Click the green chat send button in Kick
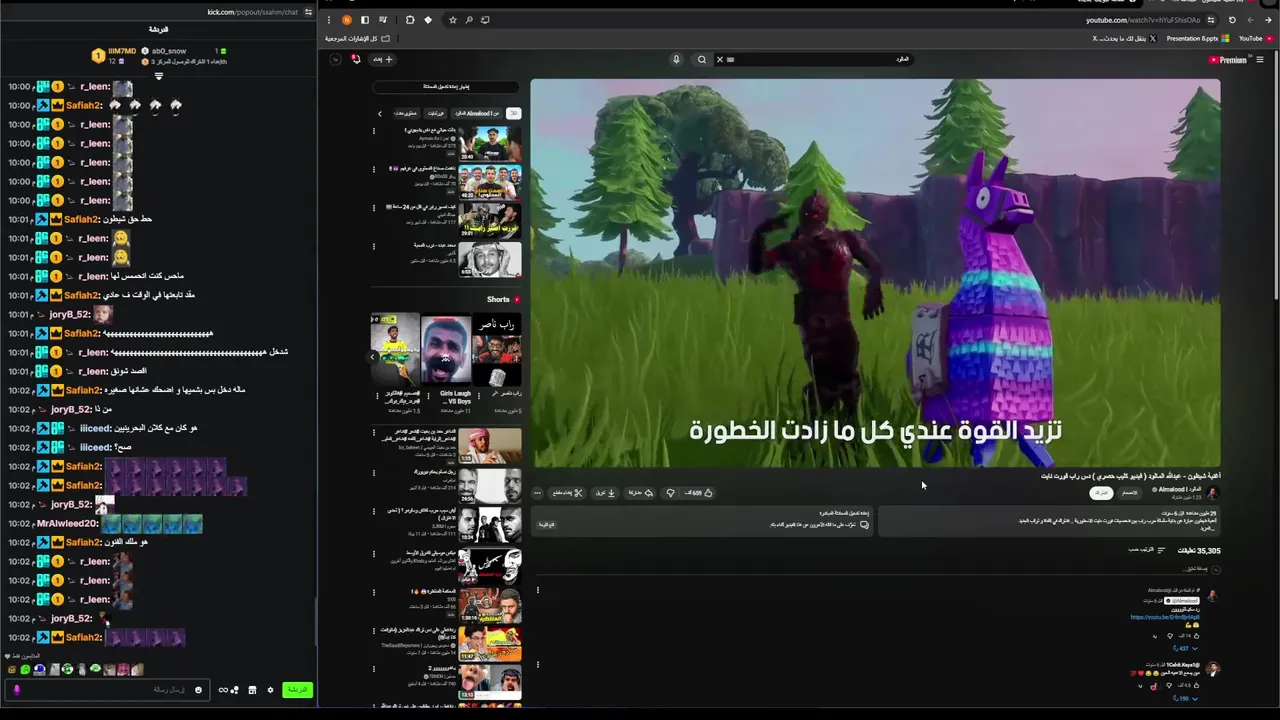The width and height of the screenshot is (1280, 720). 297,690
